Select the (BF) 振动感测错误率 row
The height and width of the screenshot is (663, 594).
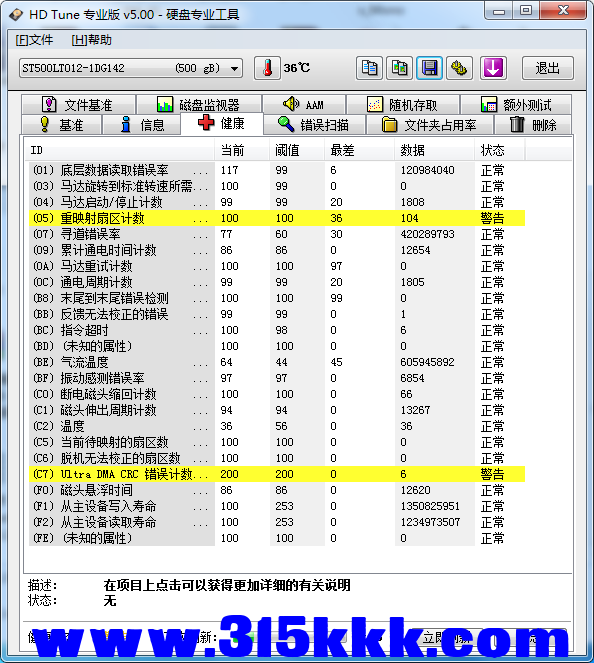point(277,378)
